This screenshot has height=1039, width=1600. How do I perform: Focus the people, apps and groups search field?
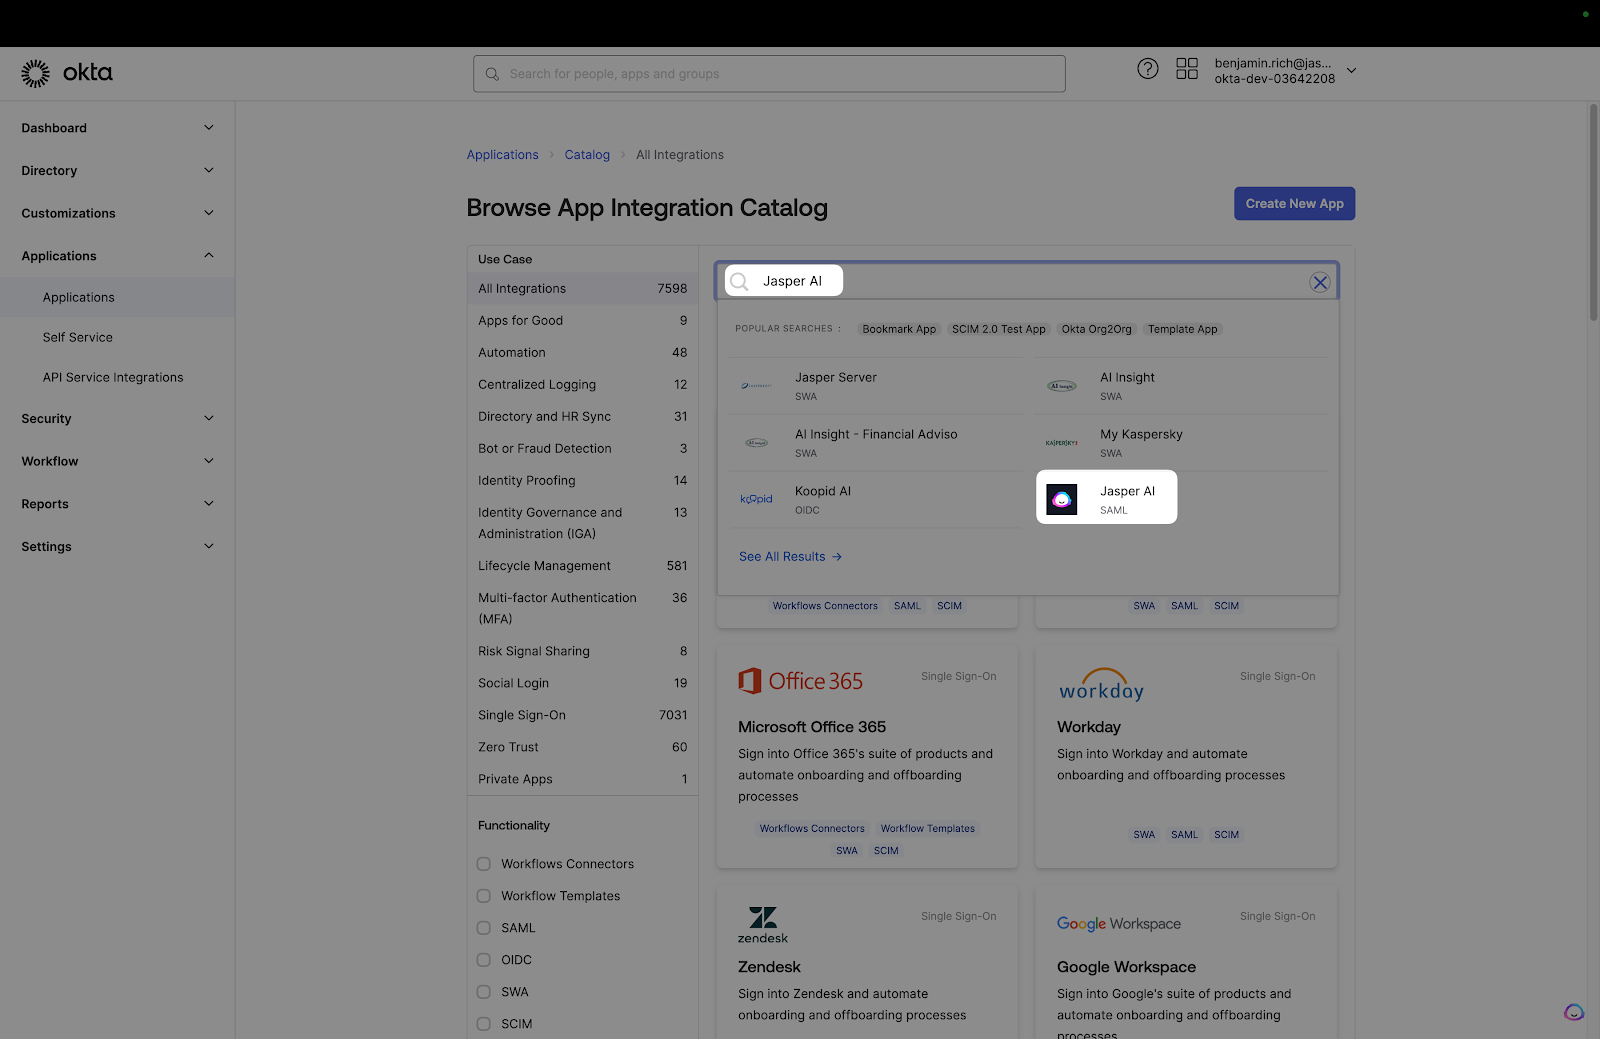[x=770, y=74]
